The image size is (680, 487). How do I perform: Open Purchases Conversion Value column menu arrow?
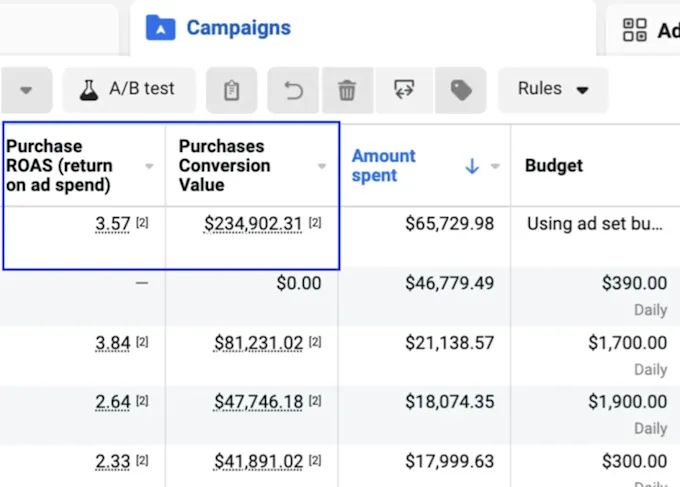point(322,167)
